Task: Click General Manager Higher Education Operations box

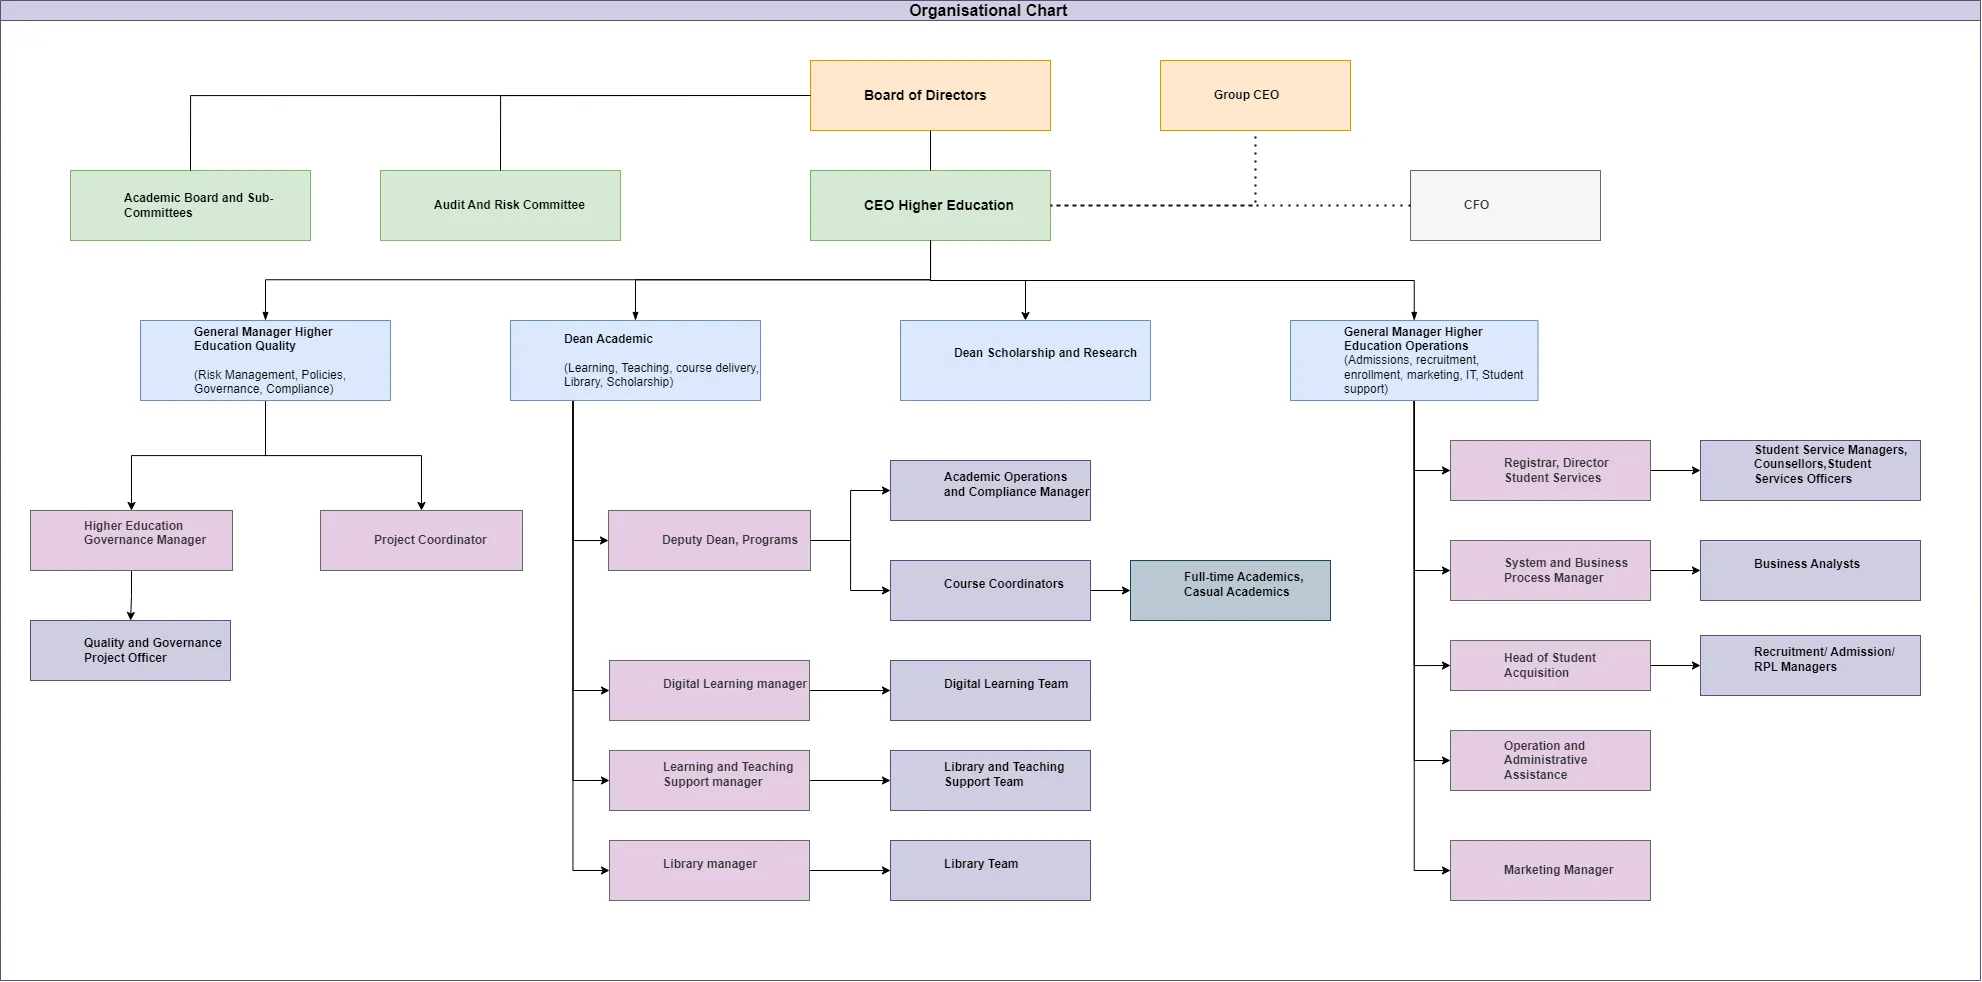Action: pos(1414,360)
